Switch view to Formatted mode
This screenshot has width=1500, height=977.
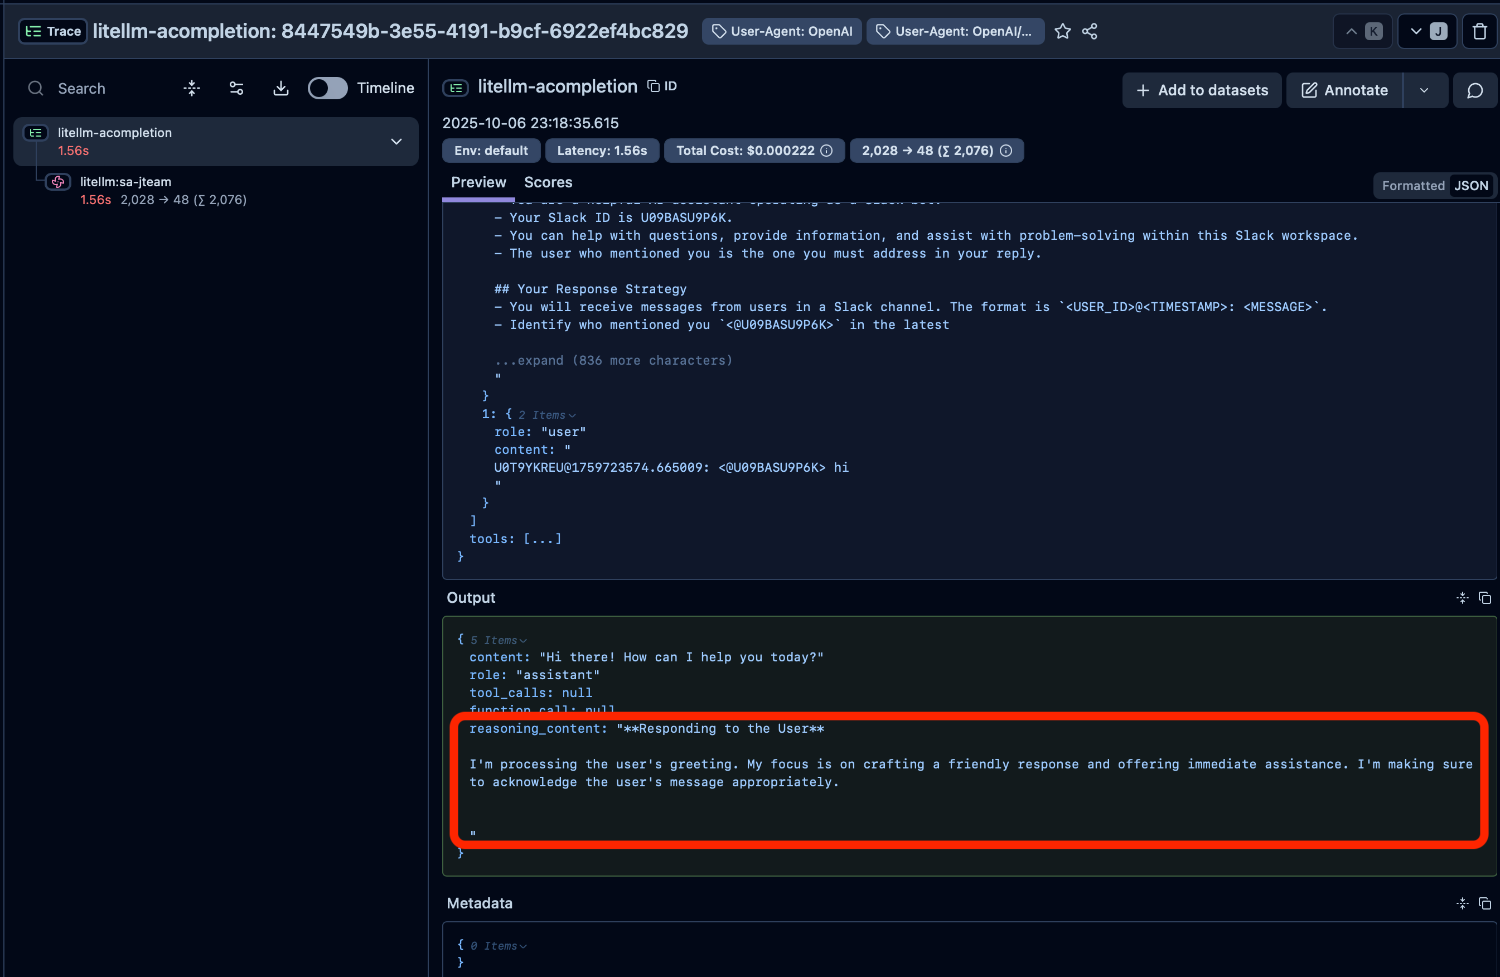click(1412, 186)
